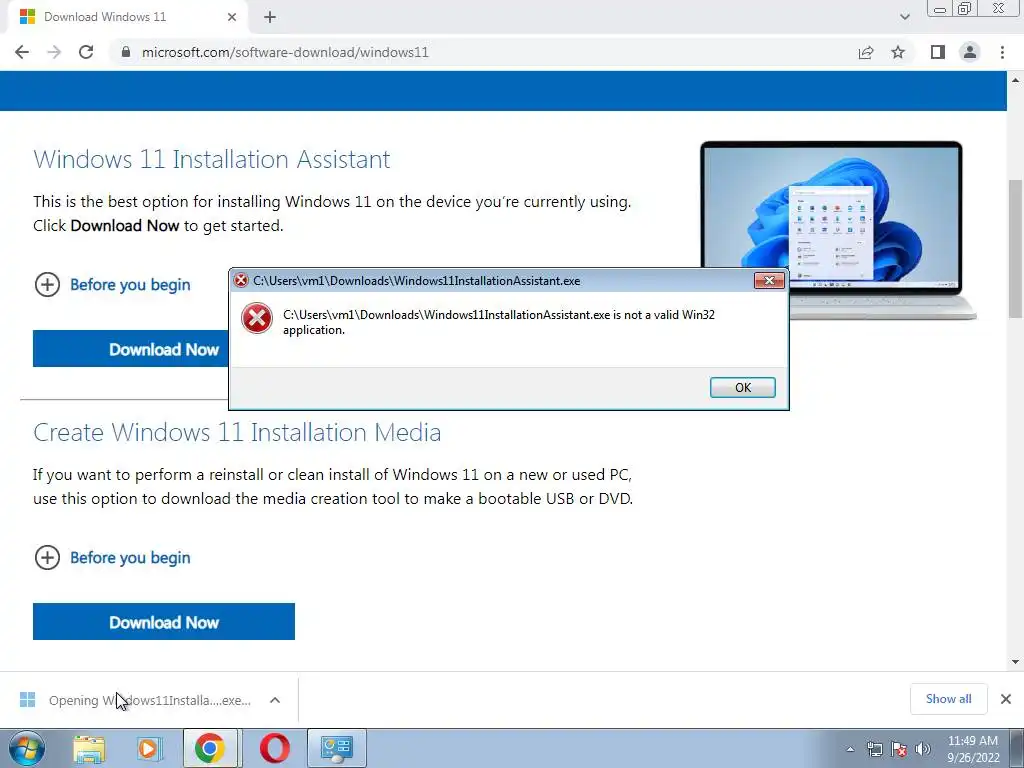1024x768 pixels.
Task: Launch Opera browser from taskbar
Action: pyautogui.click(x=274, y=748)
